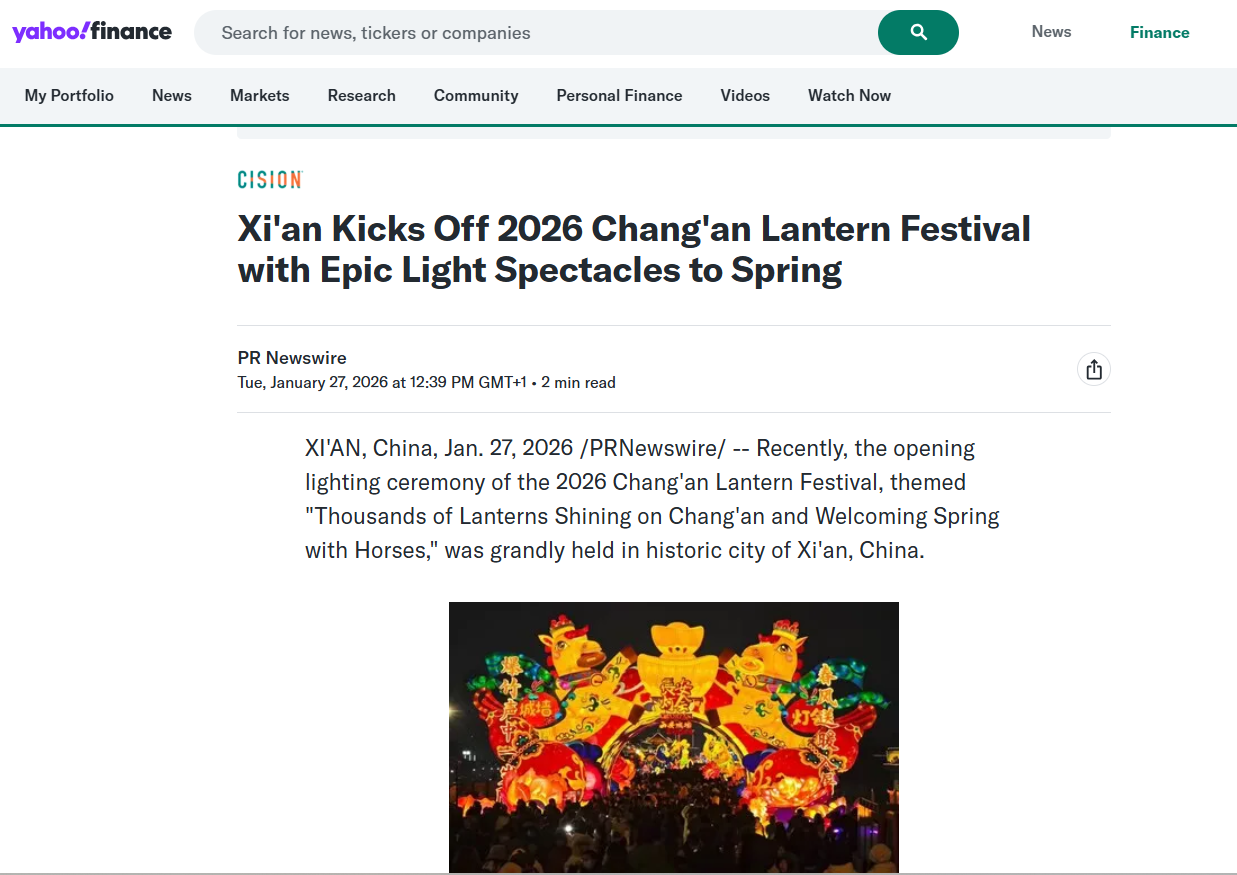Click the article headline about Xi'an
Screen dimensions: 1237x875
click(634, 249)
